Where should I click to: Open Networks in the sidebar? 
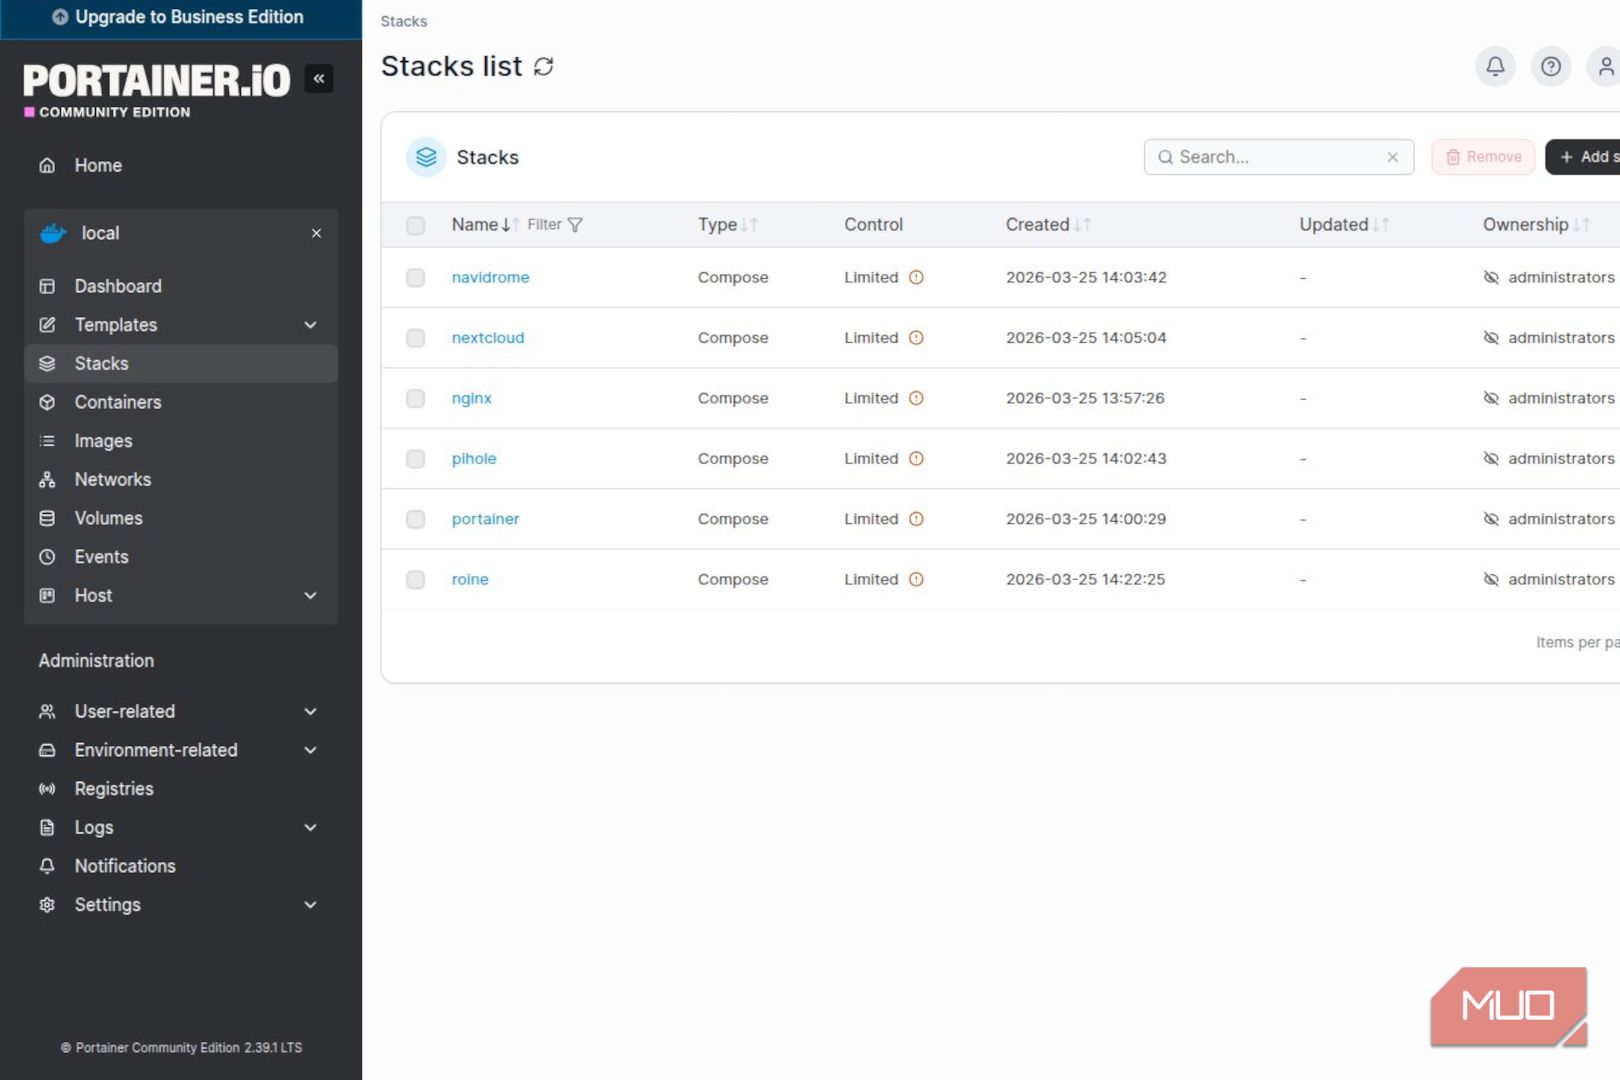pyautogui.click(x=181, y=480)
